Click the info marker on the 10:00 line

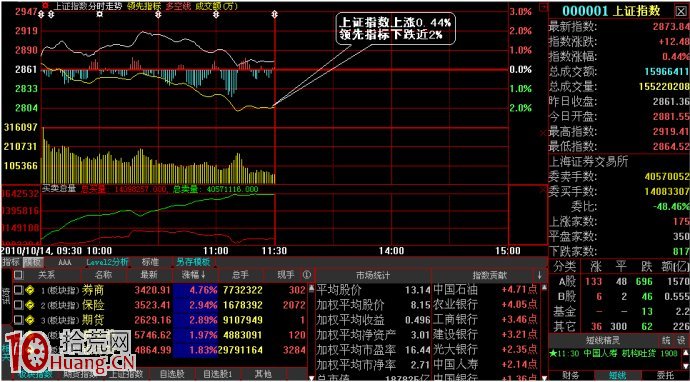(x=100, y=15)
